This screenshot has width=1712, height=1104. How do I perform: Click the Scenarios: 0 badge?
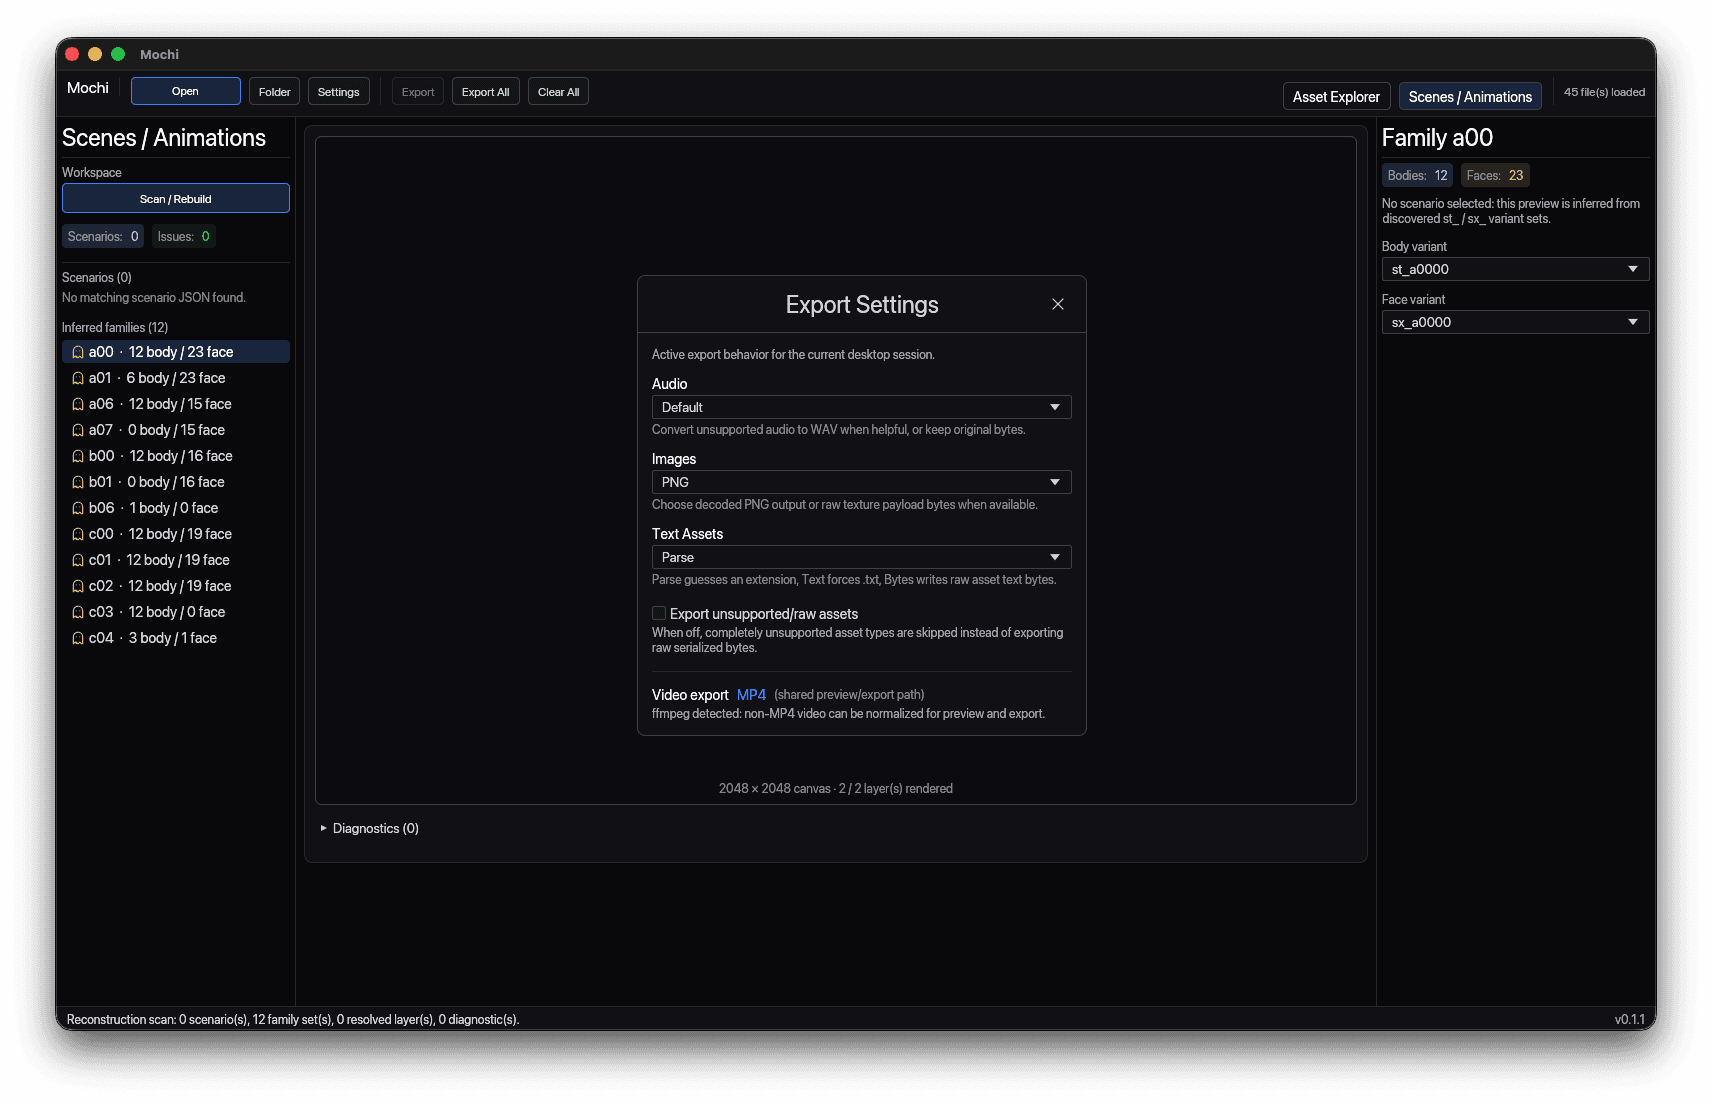103,236
